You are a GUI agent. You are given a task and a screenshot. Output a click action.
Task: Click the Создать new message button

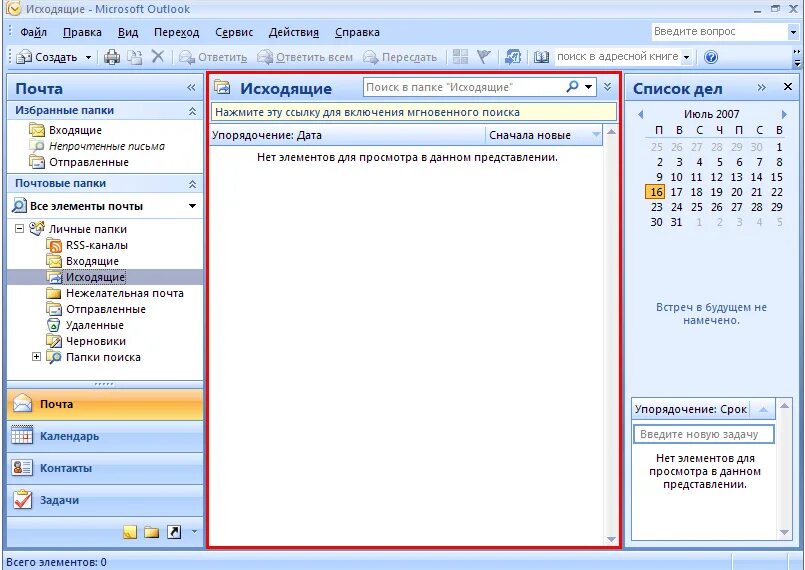click(47, 57)
